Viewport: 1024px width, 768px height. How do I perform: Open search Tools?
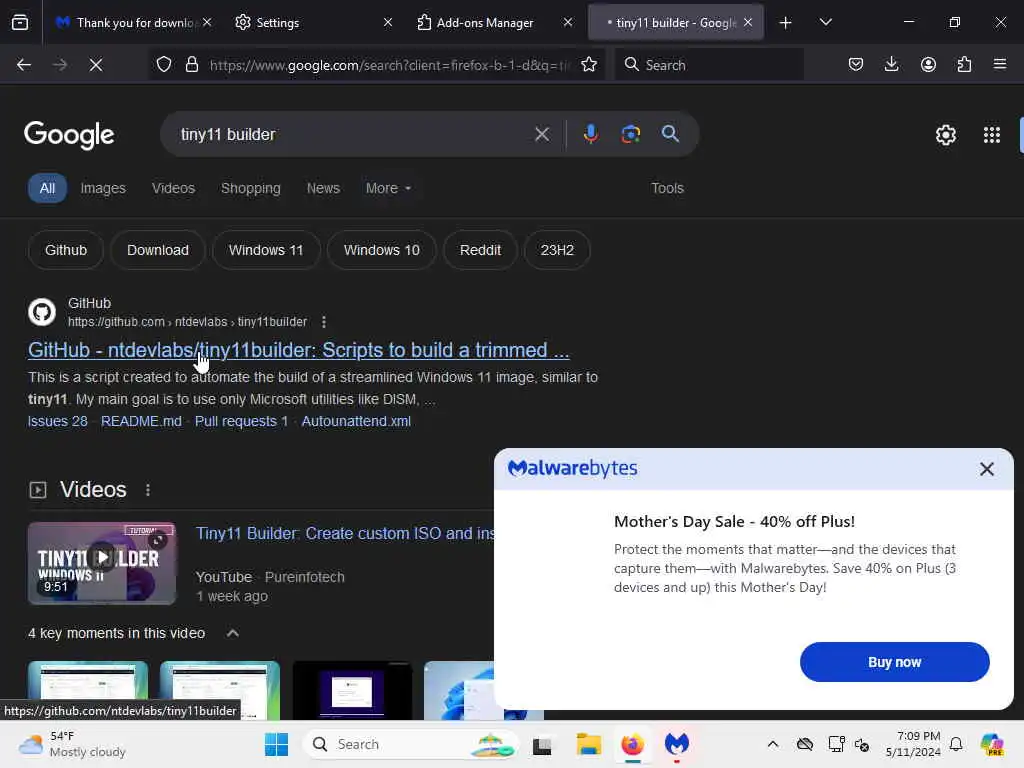tap(667, 188)
